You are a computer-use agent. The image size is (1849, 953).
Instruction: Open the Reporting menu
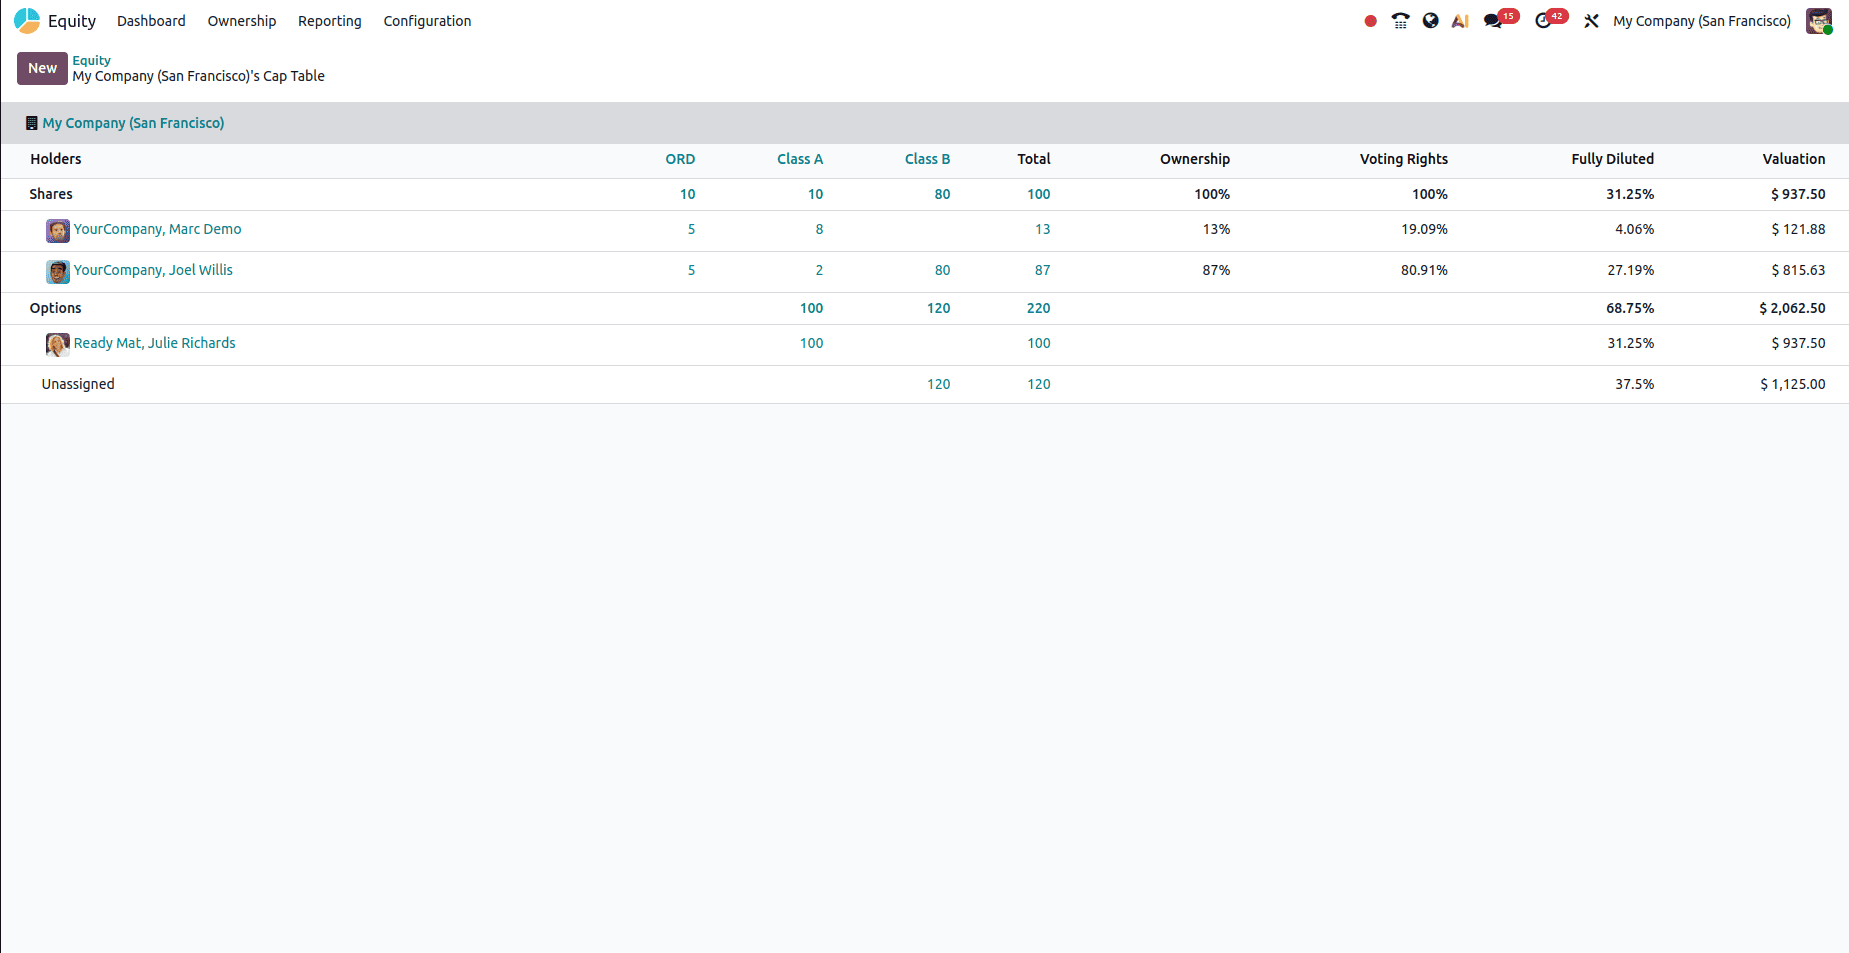(330, 21)
